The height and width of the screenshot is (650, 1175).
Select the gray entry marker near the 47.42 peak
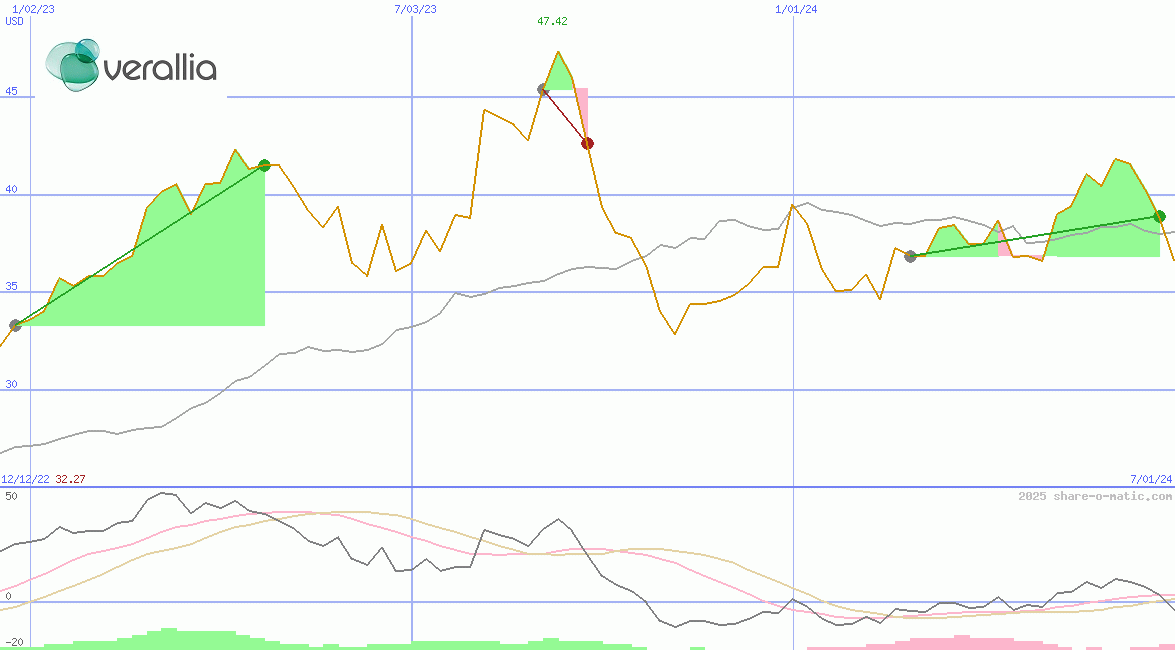click(543, 90)
